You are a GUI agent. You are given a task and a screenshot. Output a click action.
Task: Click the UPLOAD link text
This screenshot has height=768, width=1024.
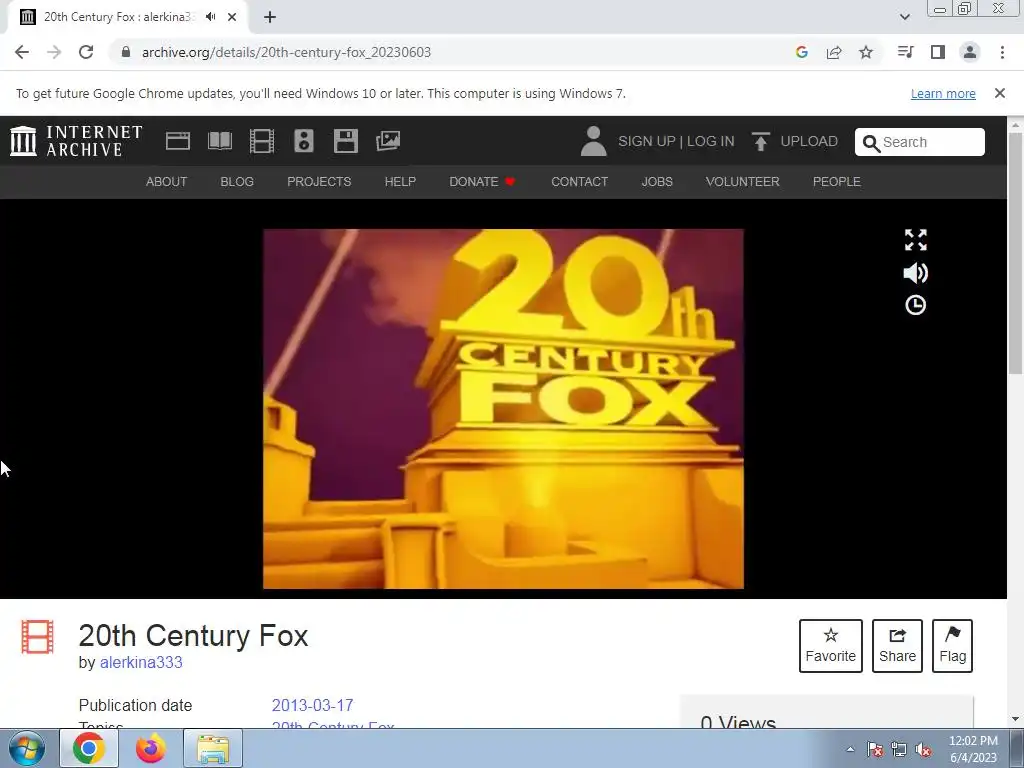click(809, 141)
